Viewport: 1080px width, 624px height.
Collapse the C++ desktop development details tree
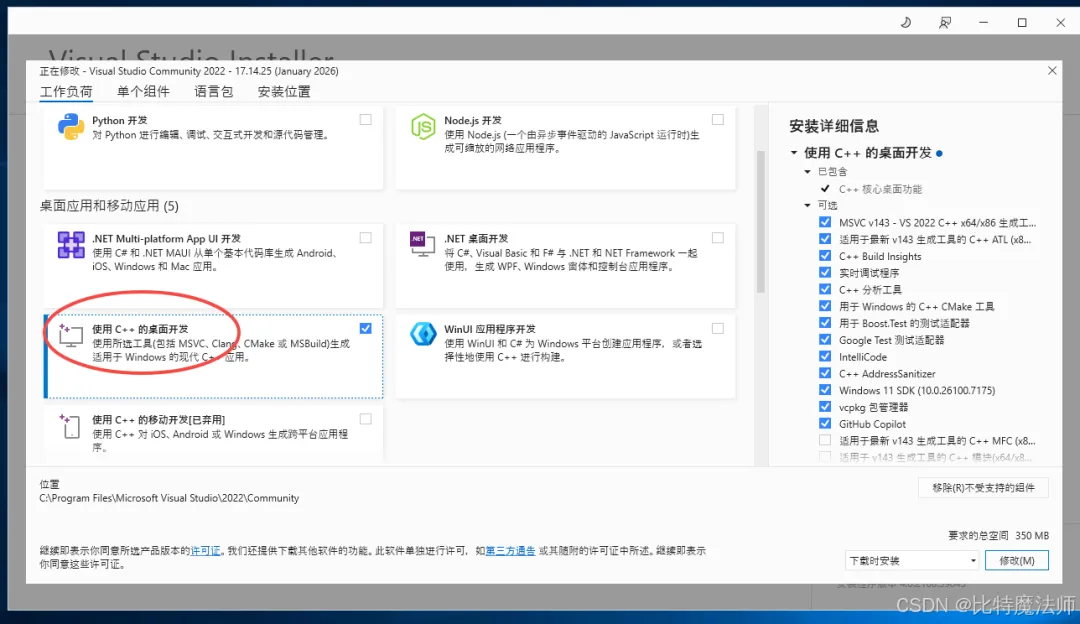click(x=794, y=153)
